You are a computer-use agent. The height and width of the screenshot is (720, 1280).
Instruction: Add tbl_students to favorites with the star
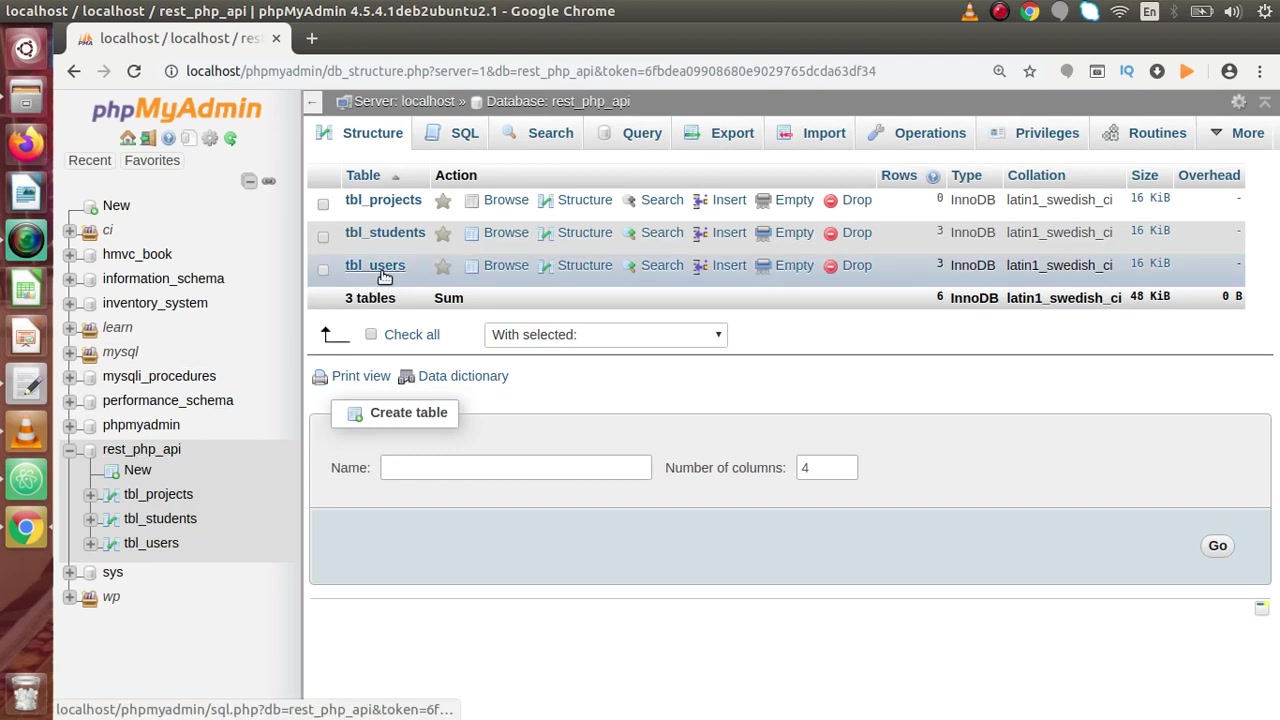(443, 233)
